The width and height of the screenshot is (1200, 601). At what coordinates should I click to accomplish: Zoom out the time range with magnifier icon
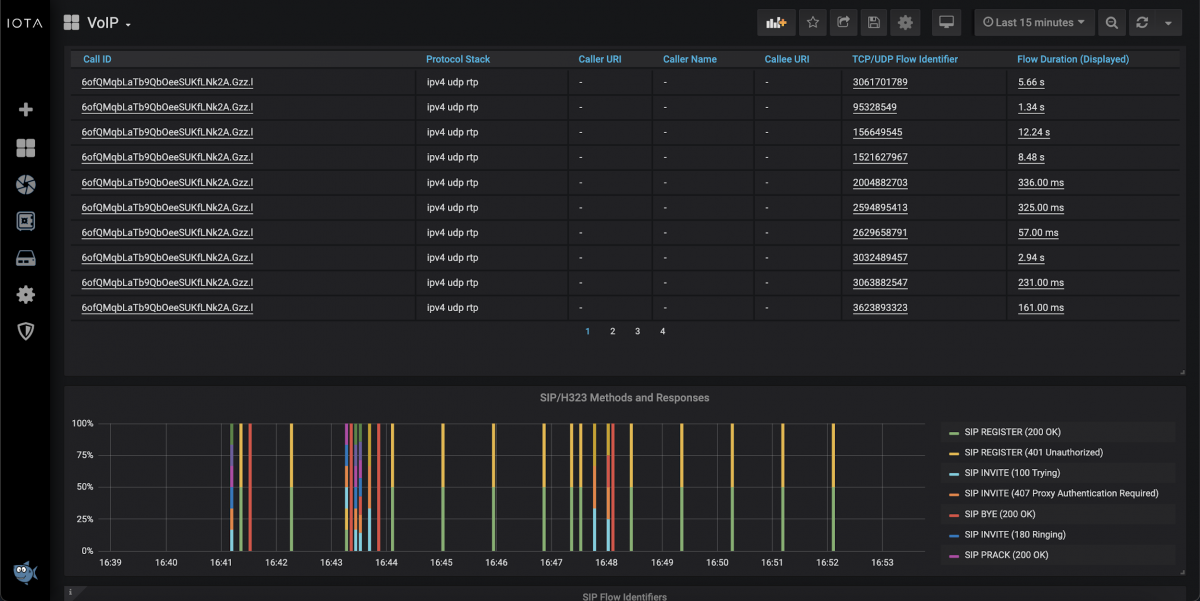(x=1111, y=22)
